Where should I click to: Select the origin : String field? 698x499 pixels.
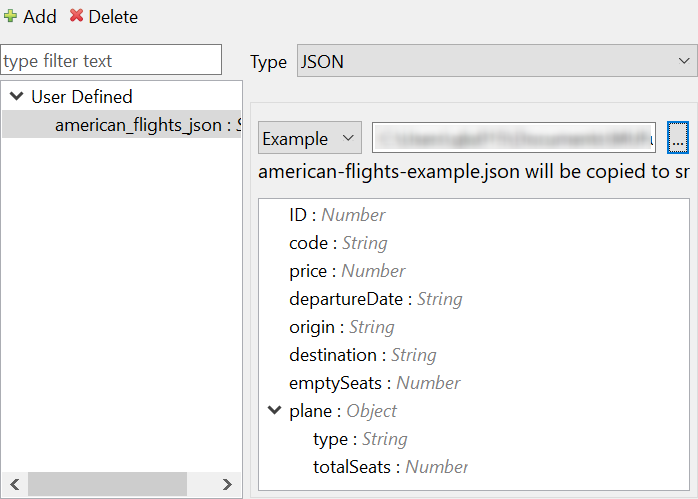342,327
